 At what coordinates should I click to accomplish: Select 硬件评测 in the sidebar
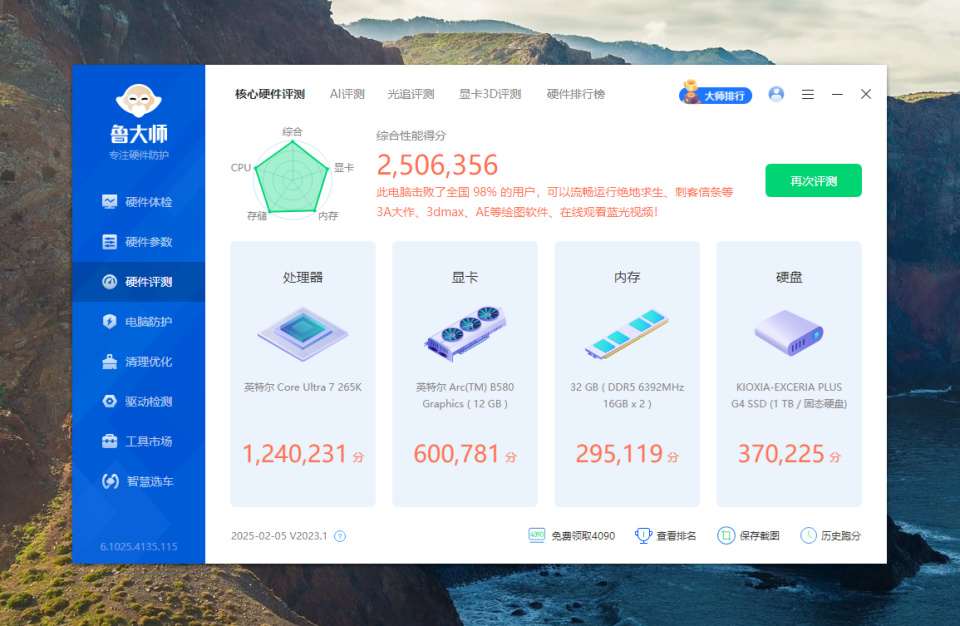[138, 282]
